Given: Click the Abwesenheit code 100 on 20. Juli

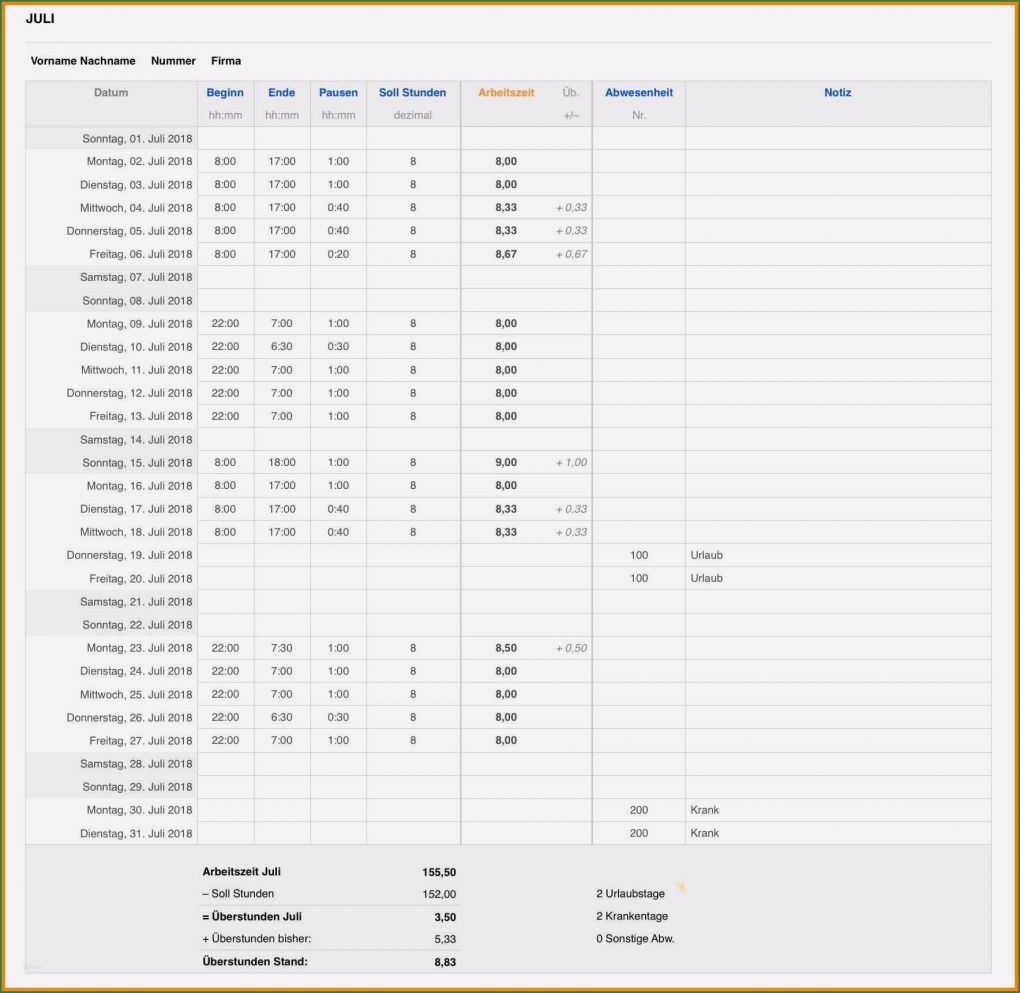Looking at the screenshot, I should [x=638, y=578].
